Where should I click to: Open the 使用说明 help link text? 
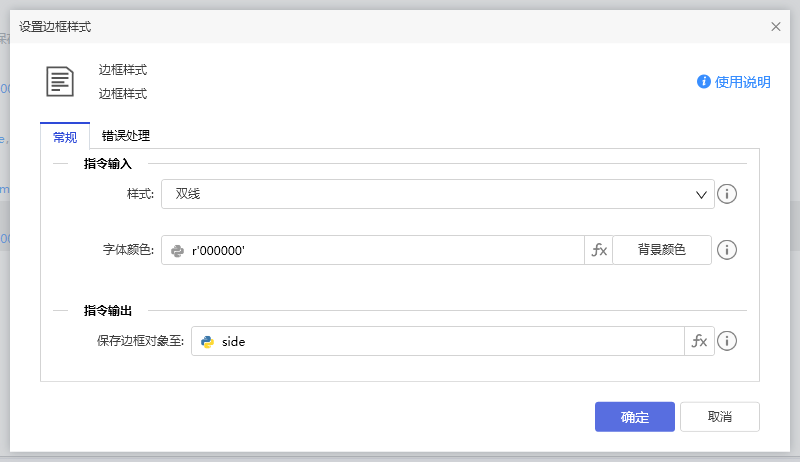(x=743, y=82)
